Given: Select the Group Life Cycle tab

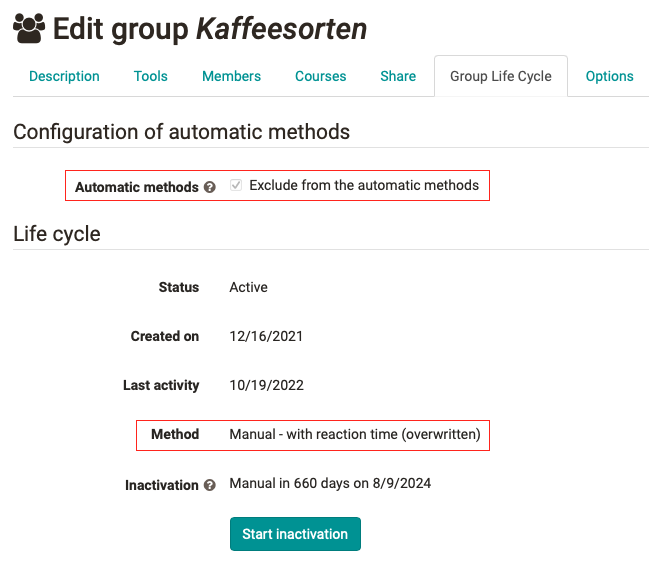Looking at the screenshot, I should [501, 76].
